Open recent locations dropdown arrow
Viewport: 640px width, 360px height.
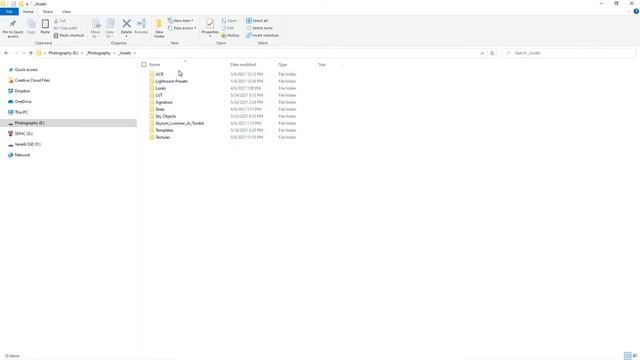pyautogui.click(x=24, y=53)
